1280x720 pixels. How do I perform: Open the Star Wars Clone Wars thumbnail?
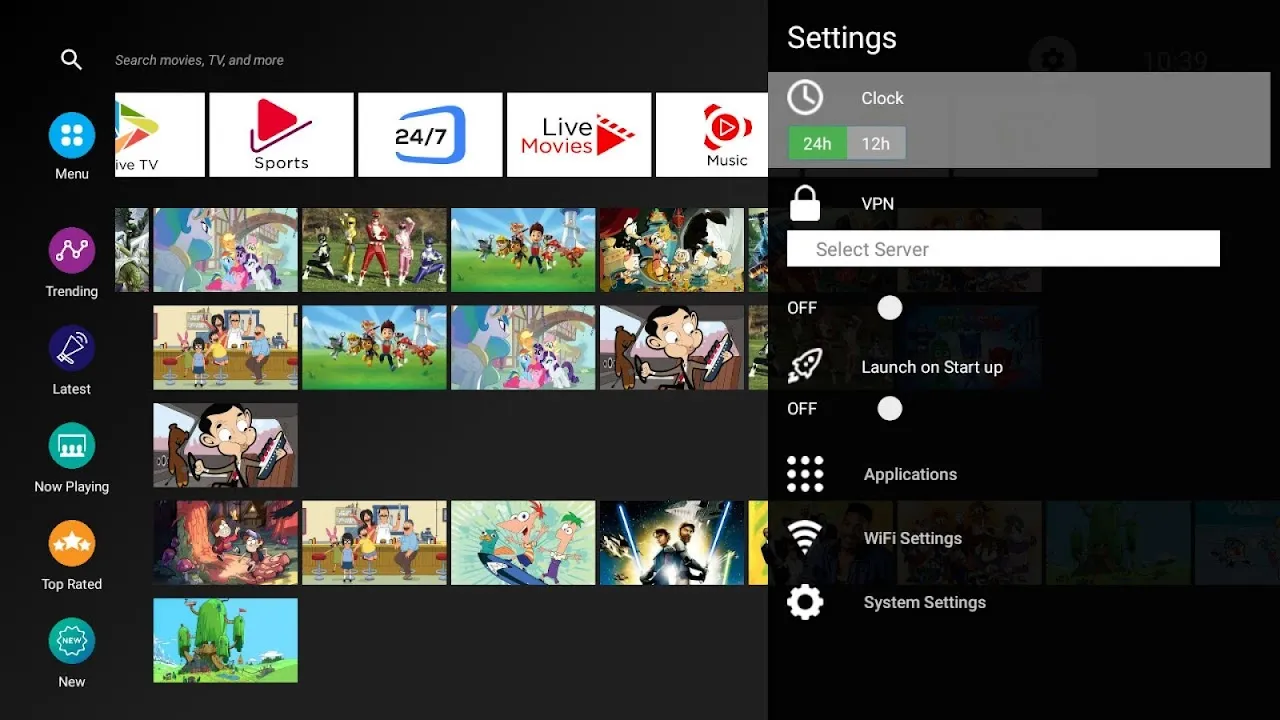672,543
